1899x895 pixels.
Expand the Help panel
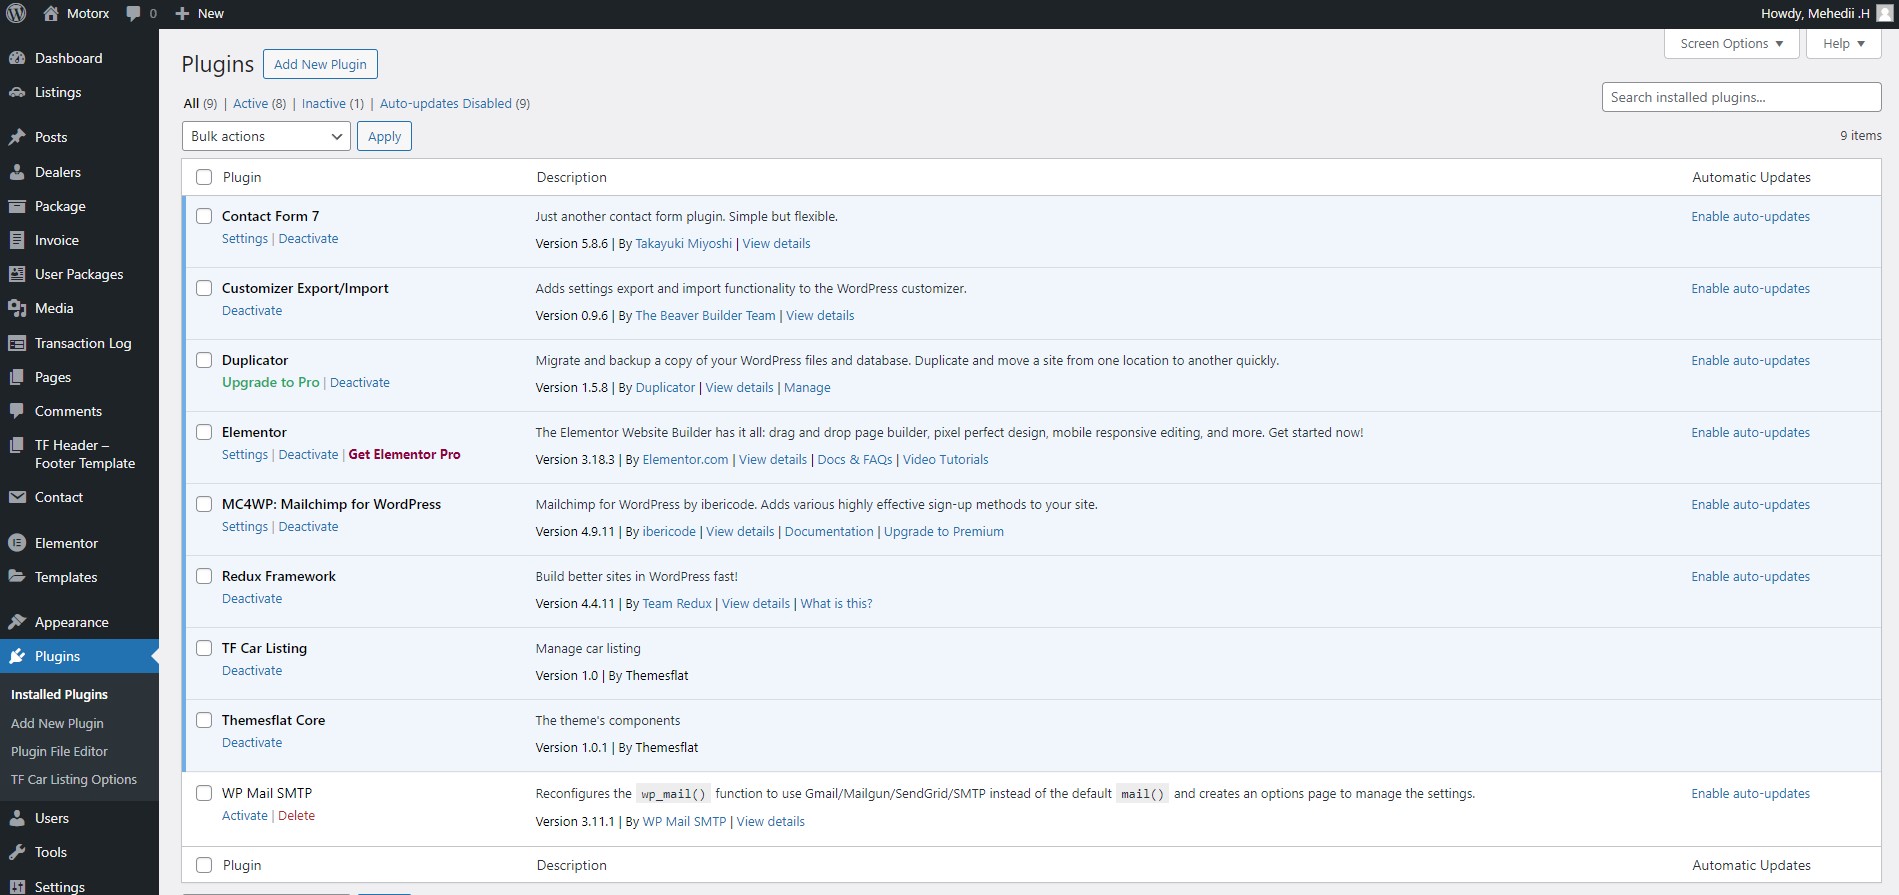1843,43
